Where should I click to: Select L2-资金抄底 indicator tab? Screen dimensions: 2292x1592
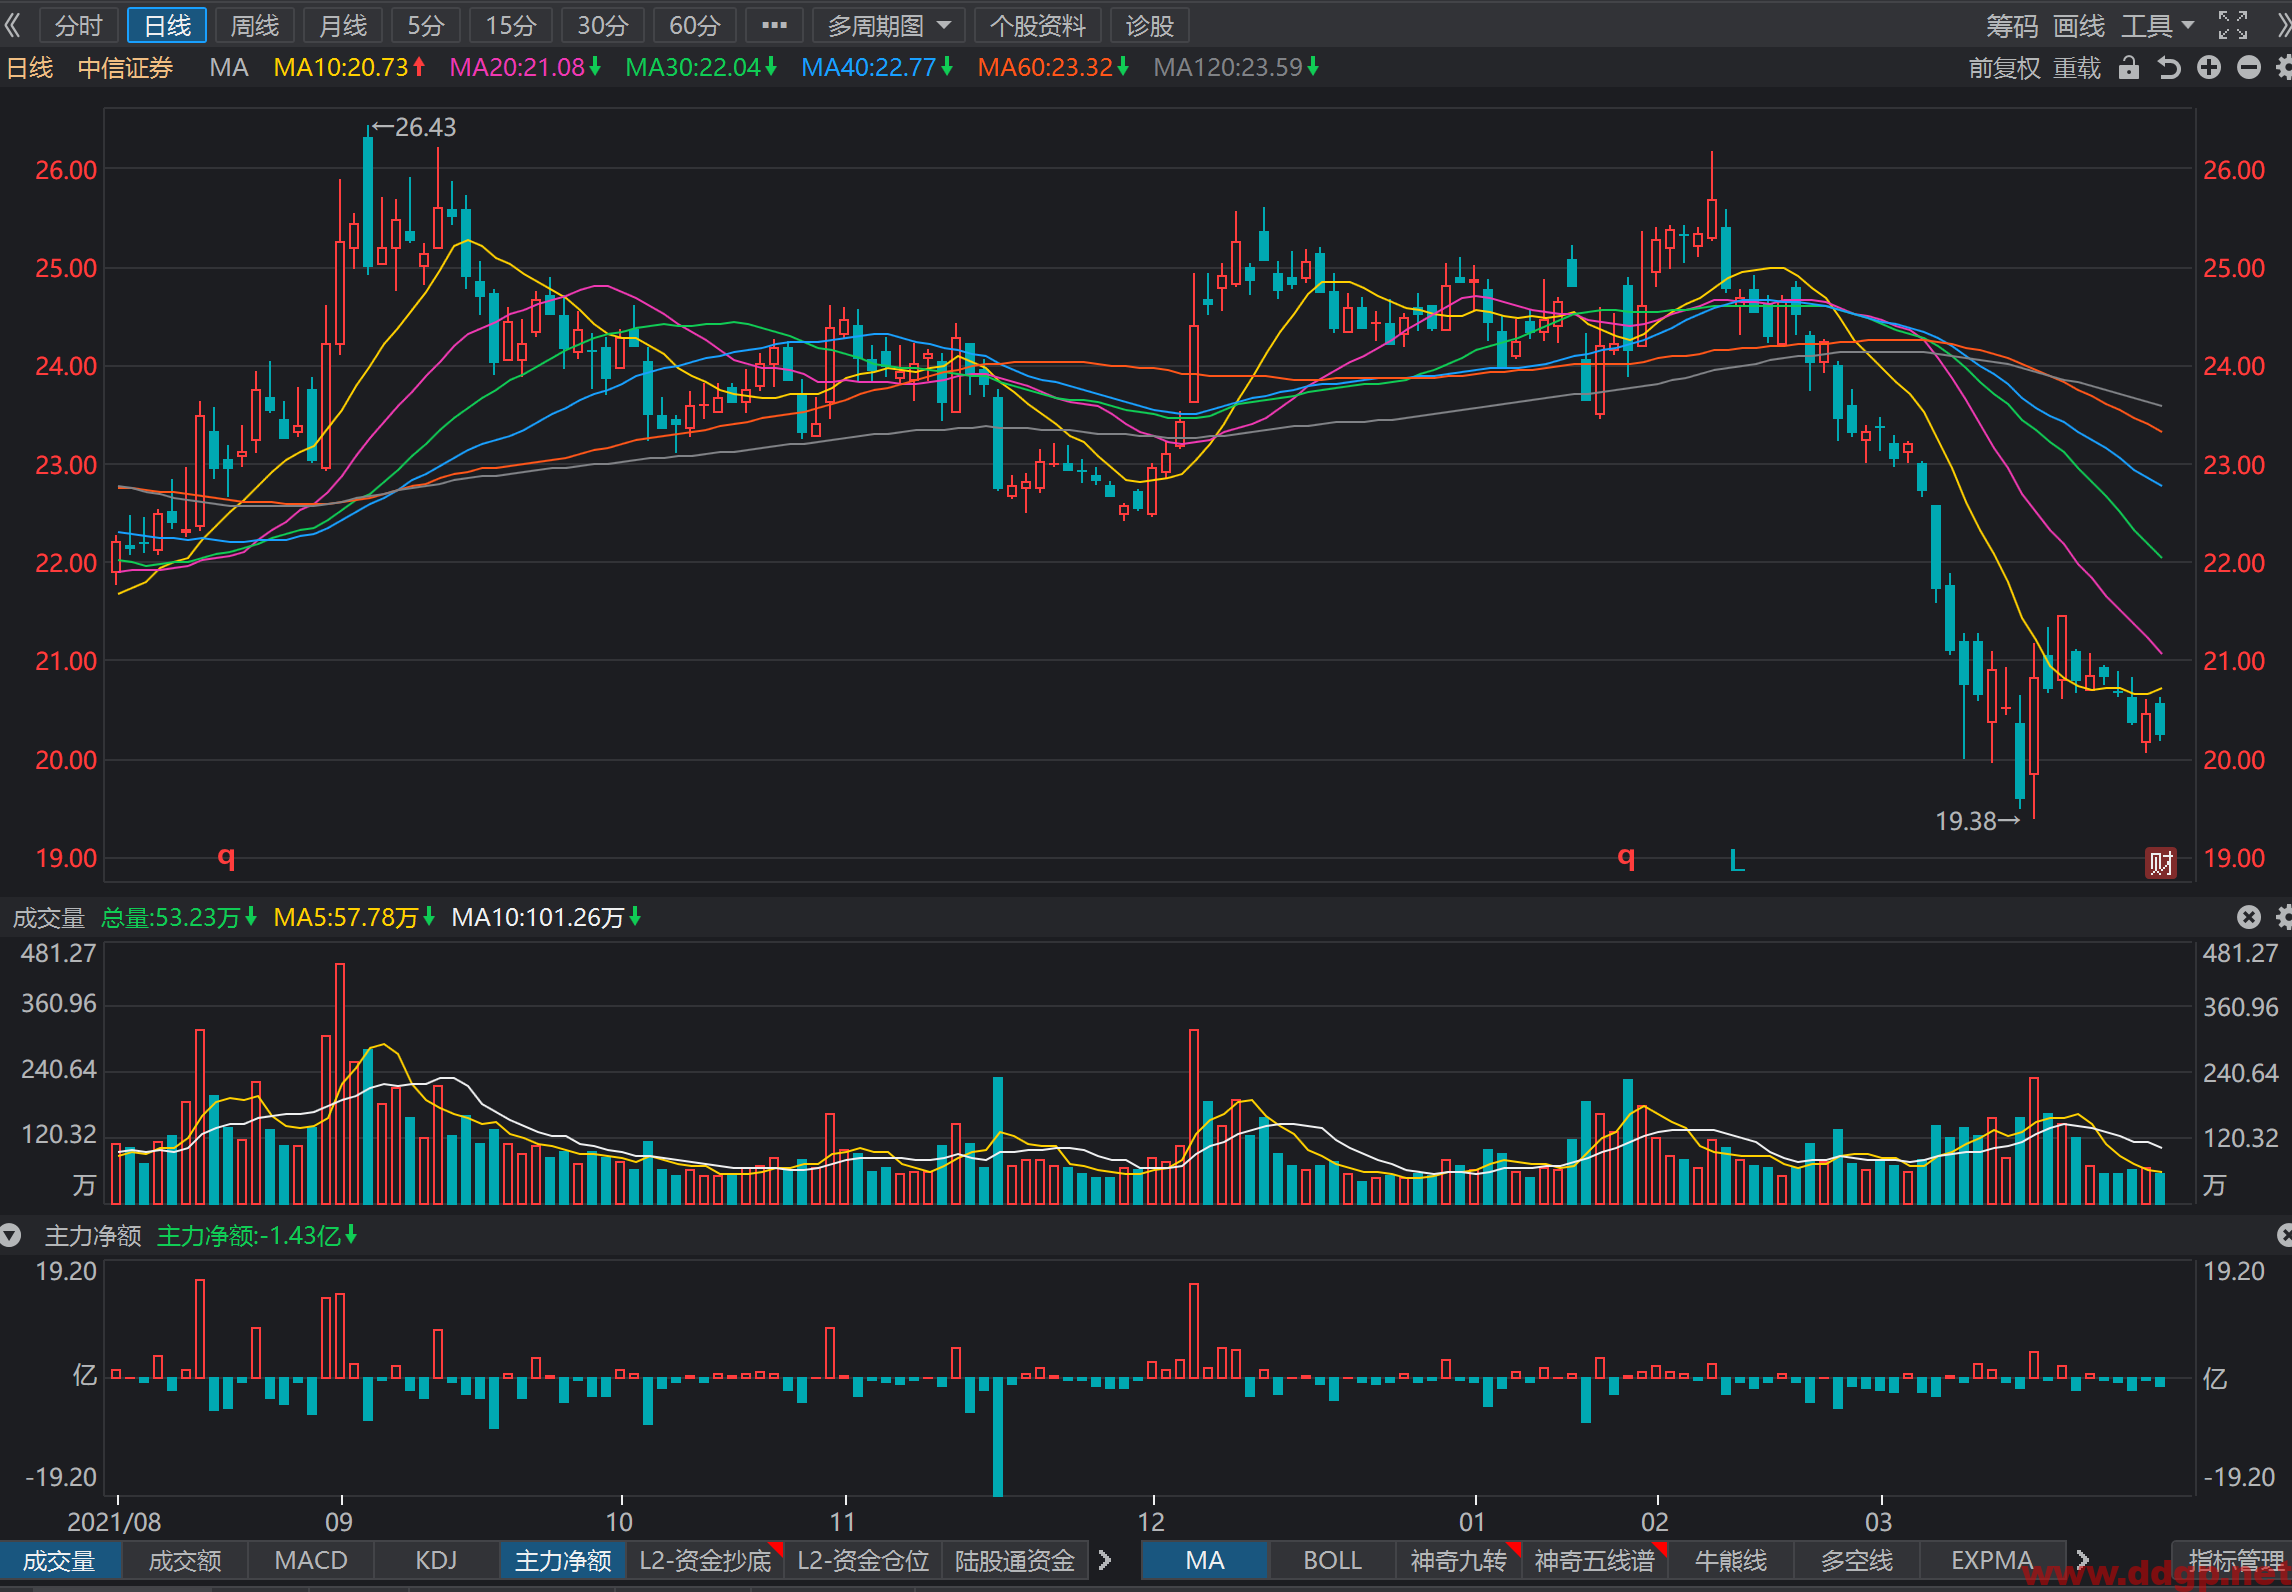point(705,1560)
